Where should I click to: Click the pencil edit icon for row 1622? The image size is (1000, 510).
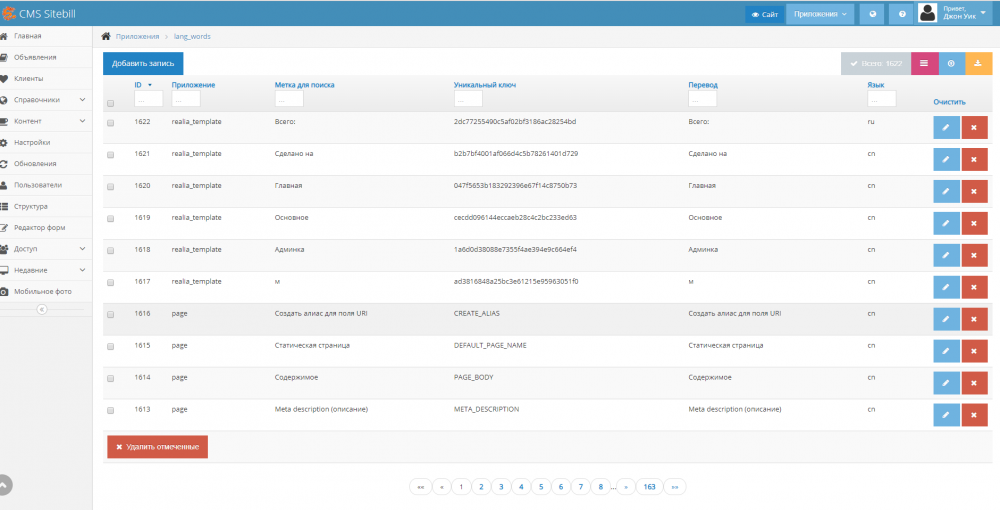click(945, 127)
